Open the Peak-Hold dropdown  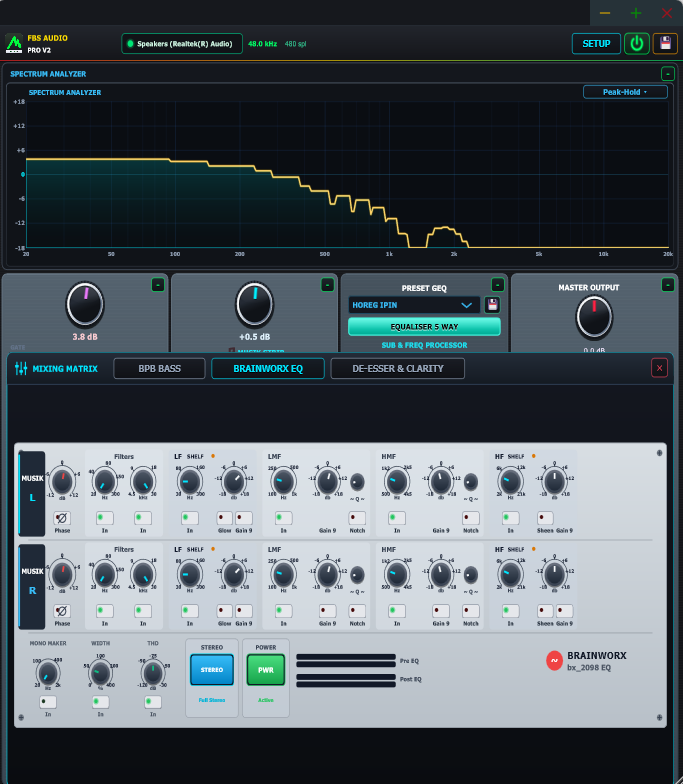[625, 92]
